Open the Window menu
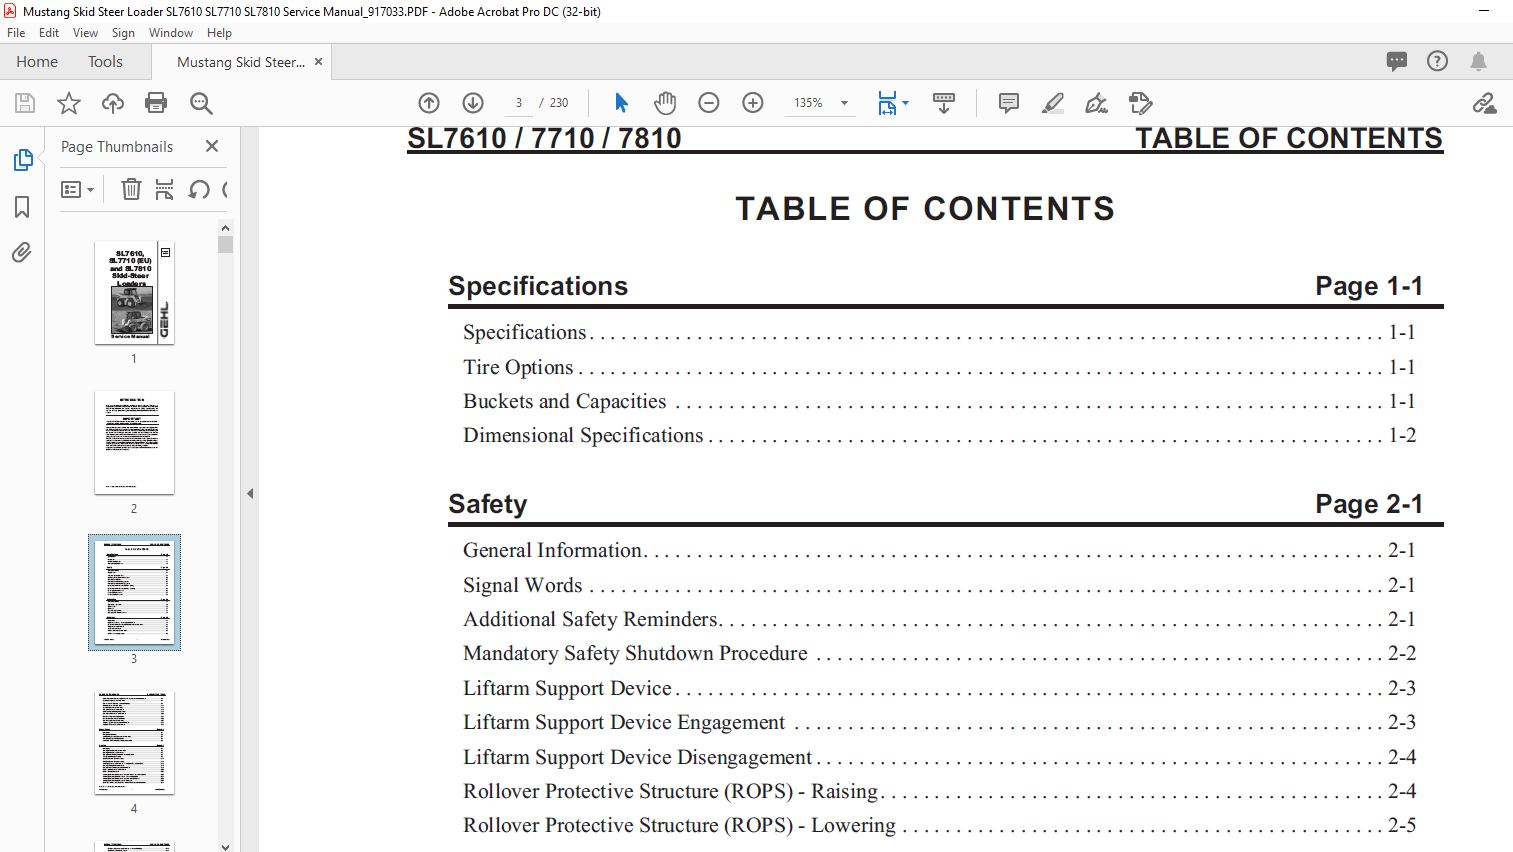This screenshot has height=852, width=1513. click(x=171, y=33)
